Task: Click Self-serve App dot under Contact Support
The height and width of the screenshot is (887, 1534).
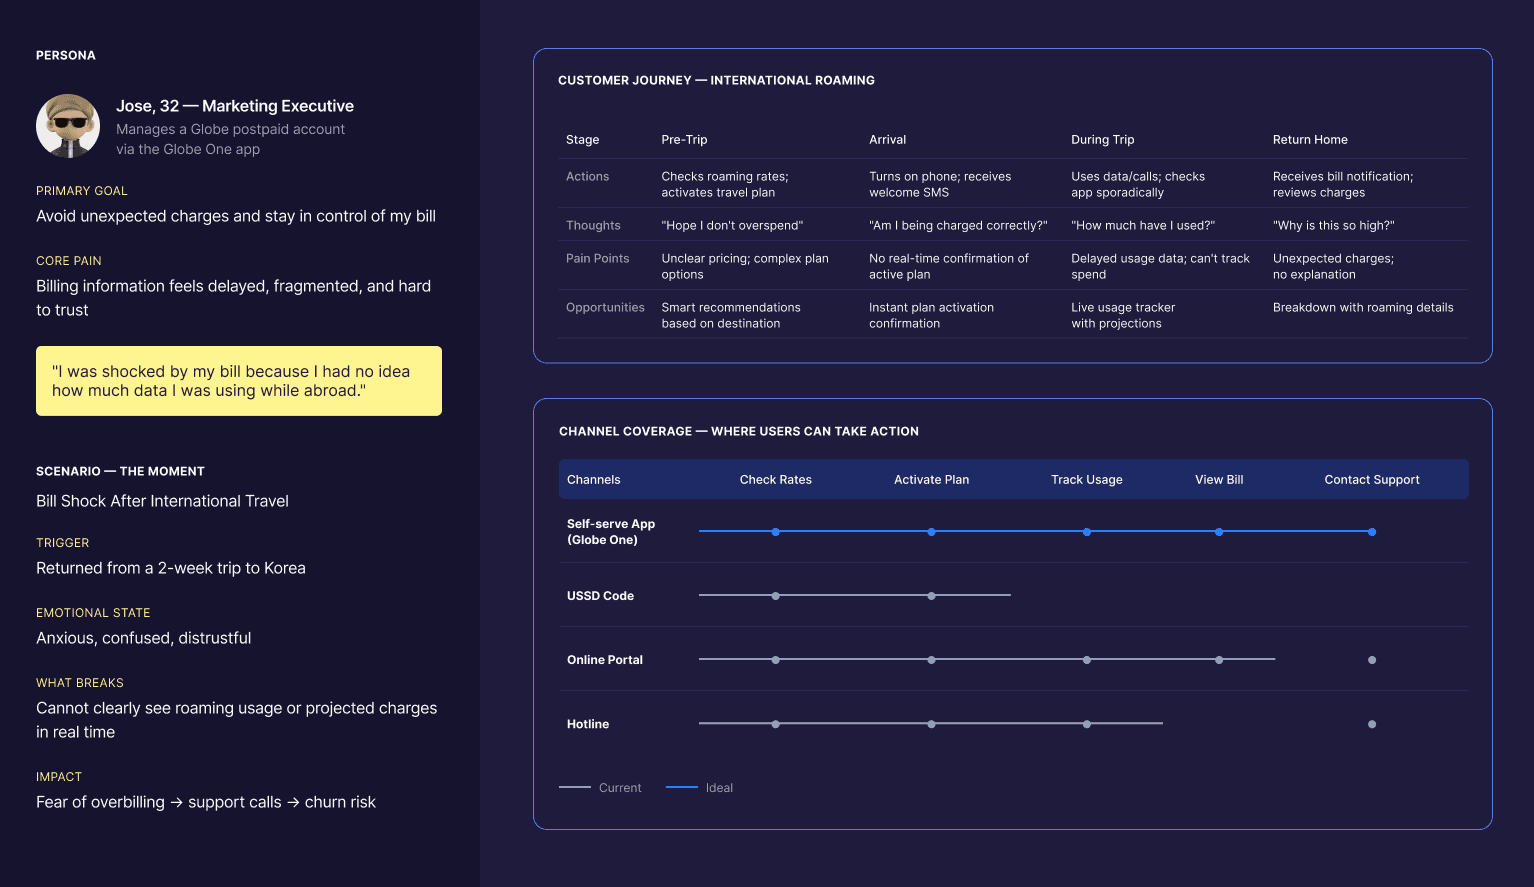Action: [1372, 532]
